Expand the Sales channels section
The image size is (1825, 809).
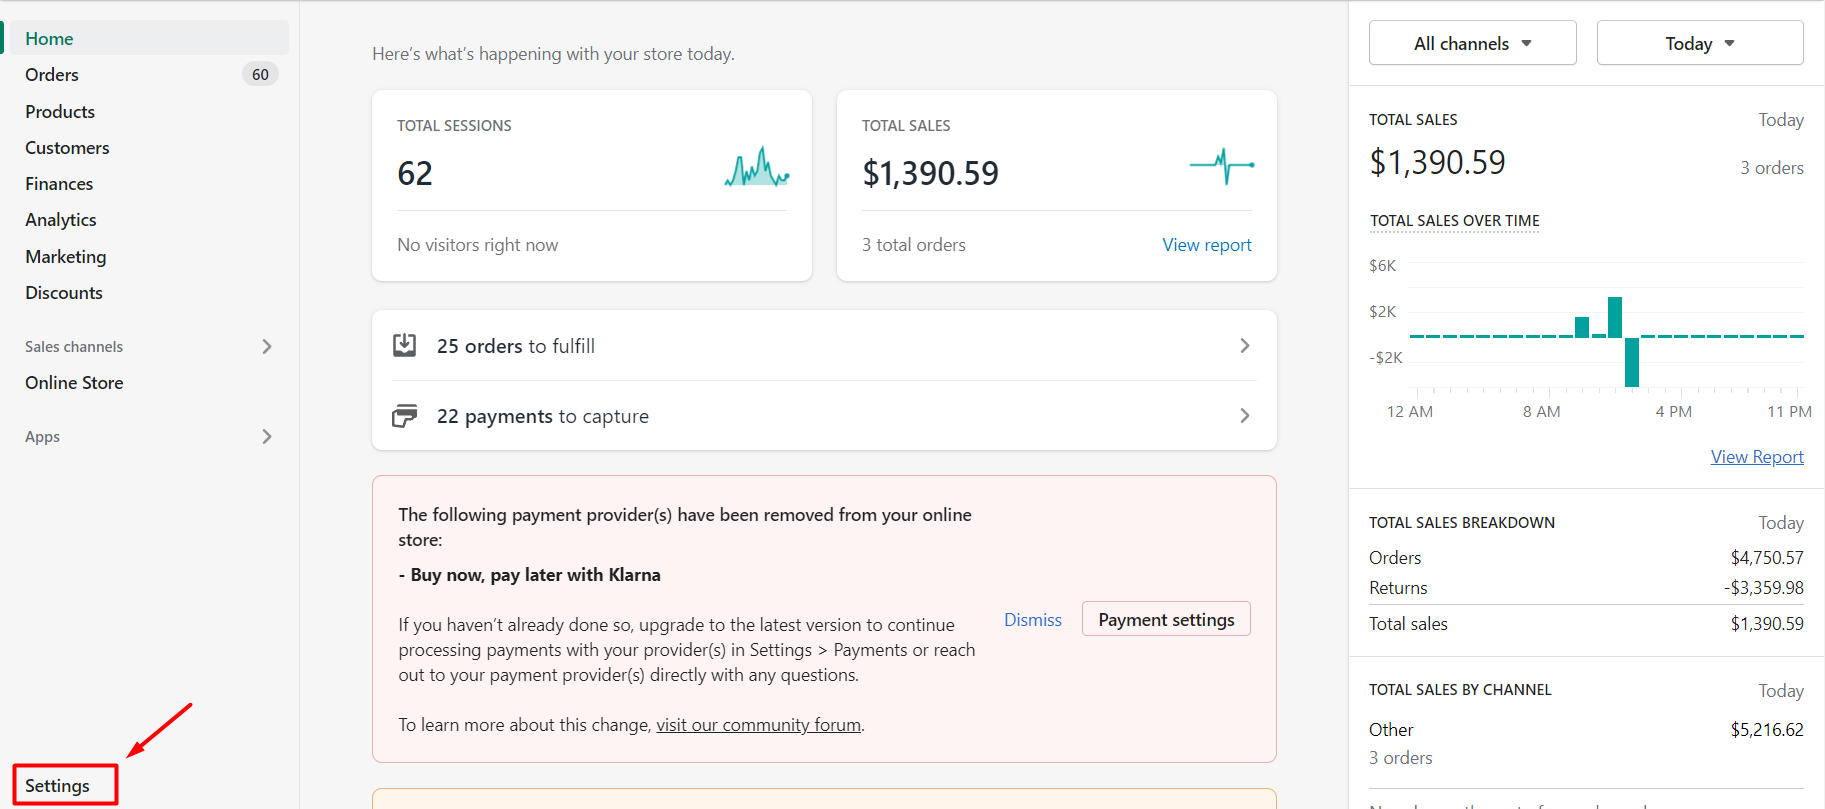pos(266,347)
